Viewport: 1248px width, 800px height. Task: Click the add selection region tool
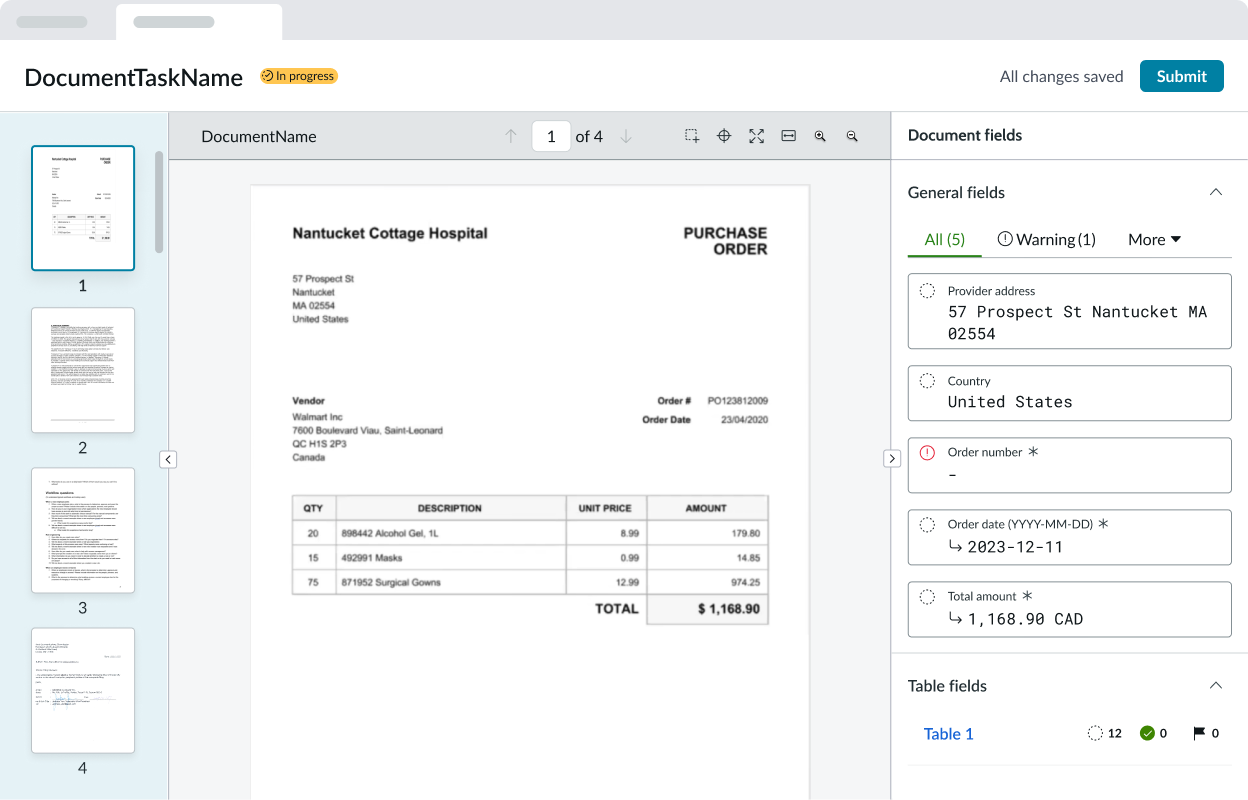[692, 136]
